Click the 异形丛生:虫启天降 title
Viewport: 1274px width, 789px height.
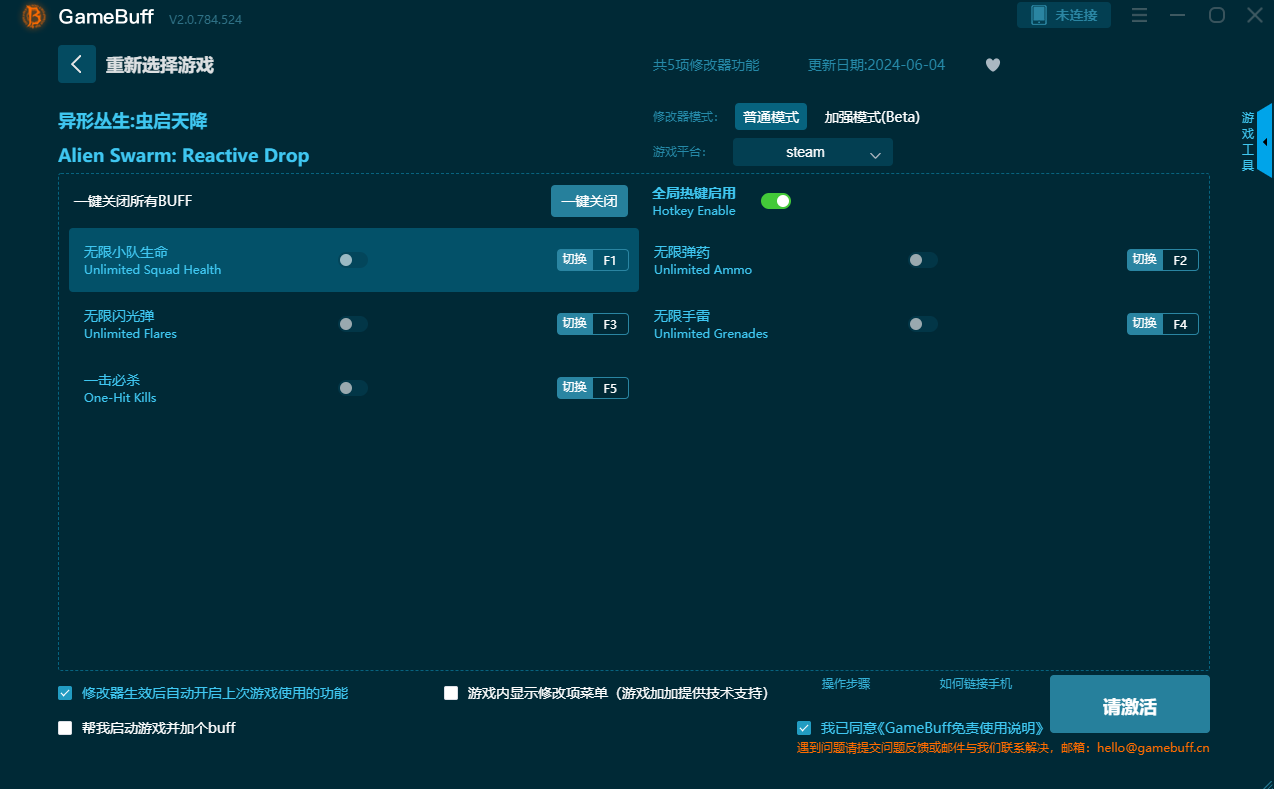tap(133, 121)
